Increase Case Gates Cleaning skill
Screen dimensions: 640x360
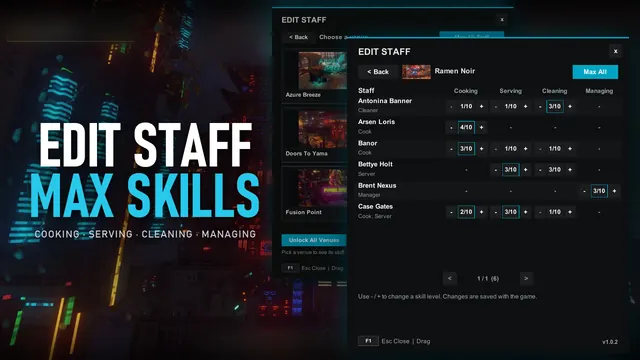tap(570, 212)
